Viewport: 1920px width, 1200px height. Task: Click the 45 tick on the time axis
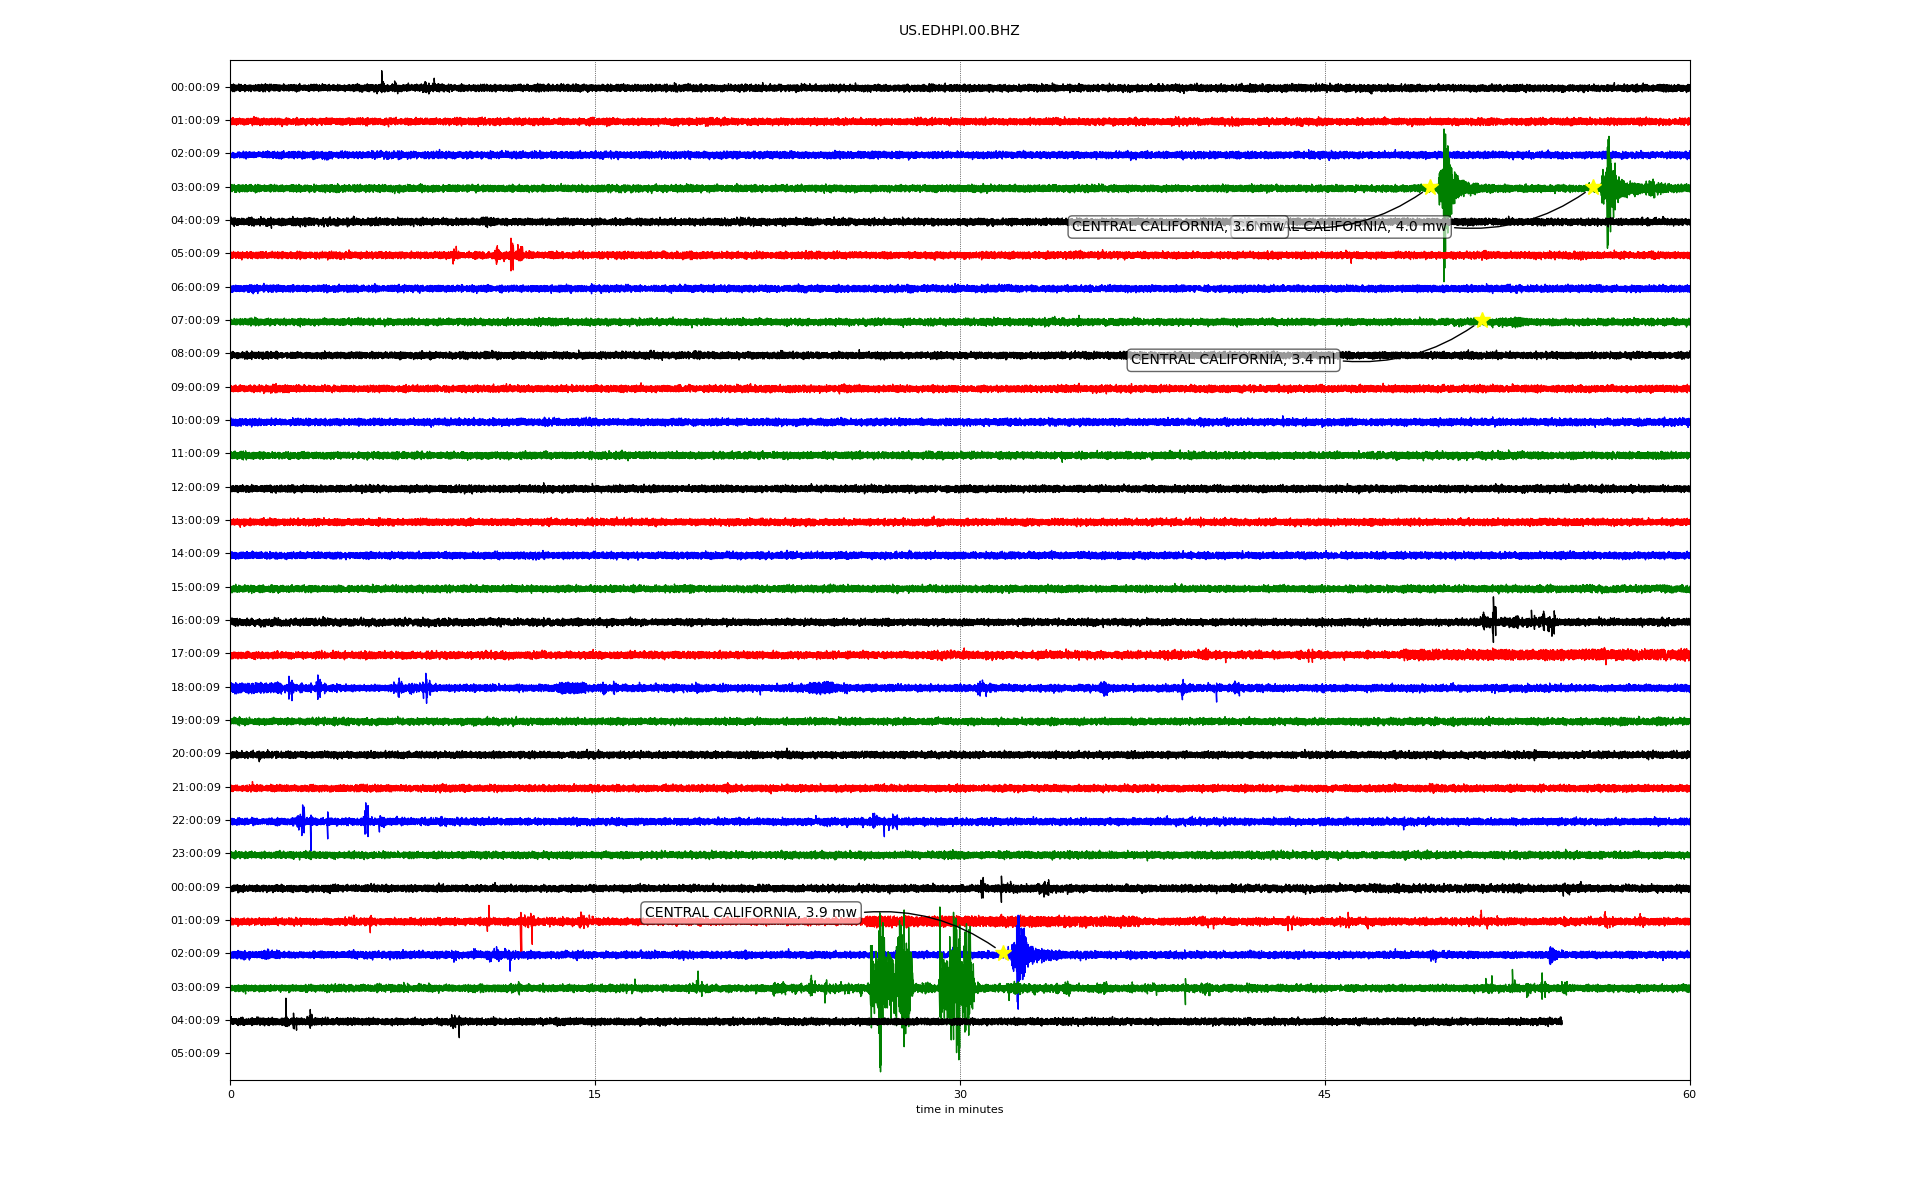pos(1324,1094)
